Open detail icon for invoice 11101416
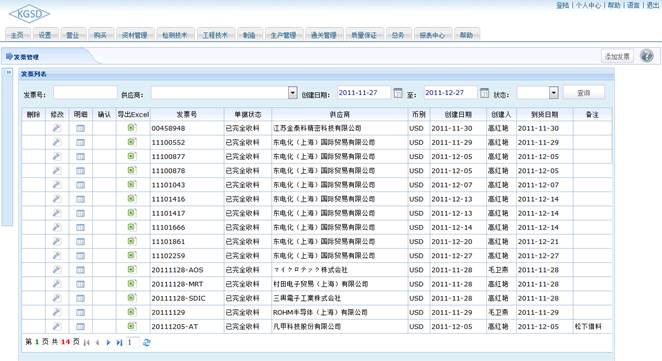Image resolution: width=662 pixels, height=361 pixels. [x=80, y=199]
